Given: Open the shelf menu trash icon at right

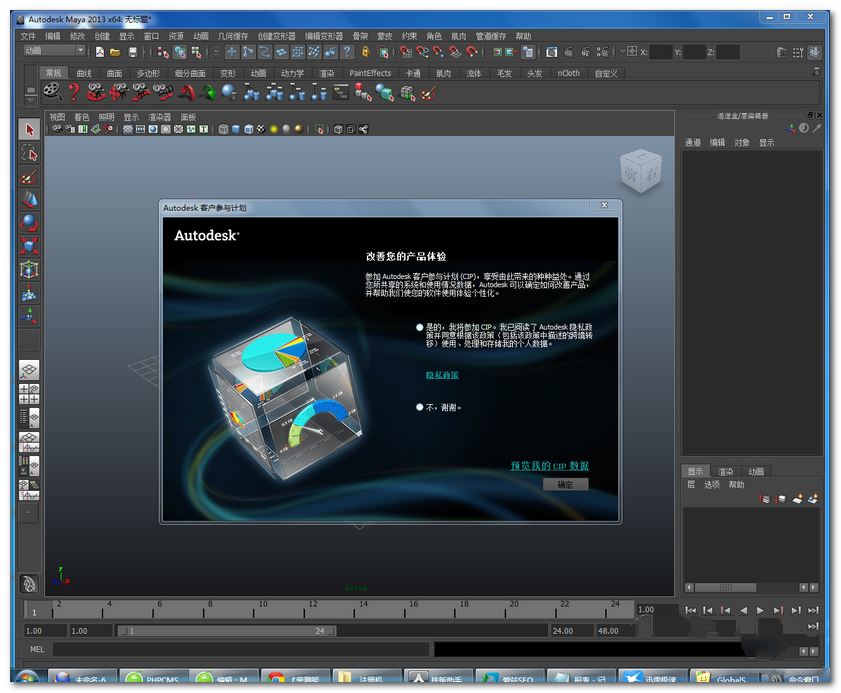Looking at the screenshot, I should (x=816, y=71).
